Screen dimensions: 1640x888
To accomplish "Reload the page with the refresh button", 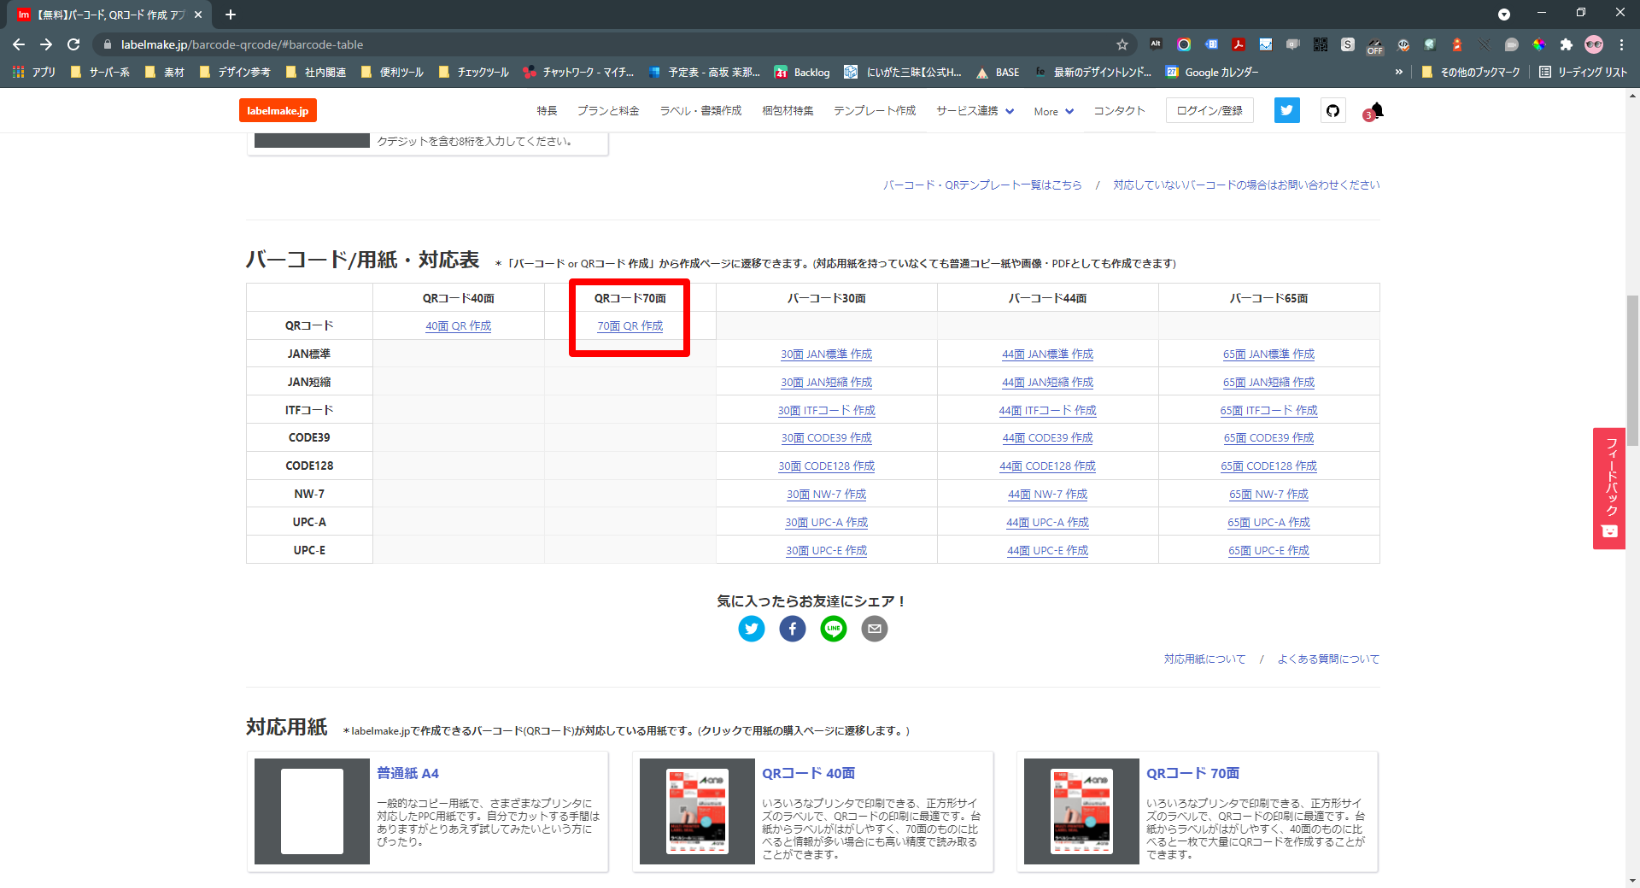I will click(x=73, y=44).
